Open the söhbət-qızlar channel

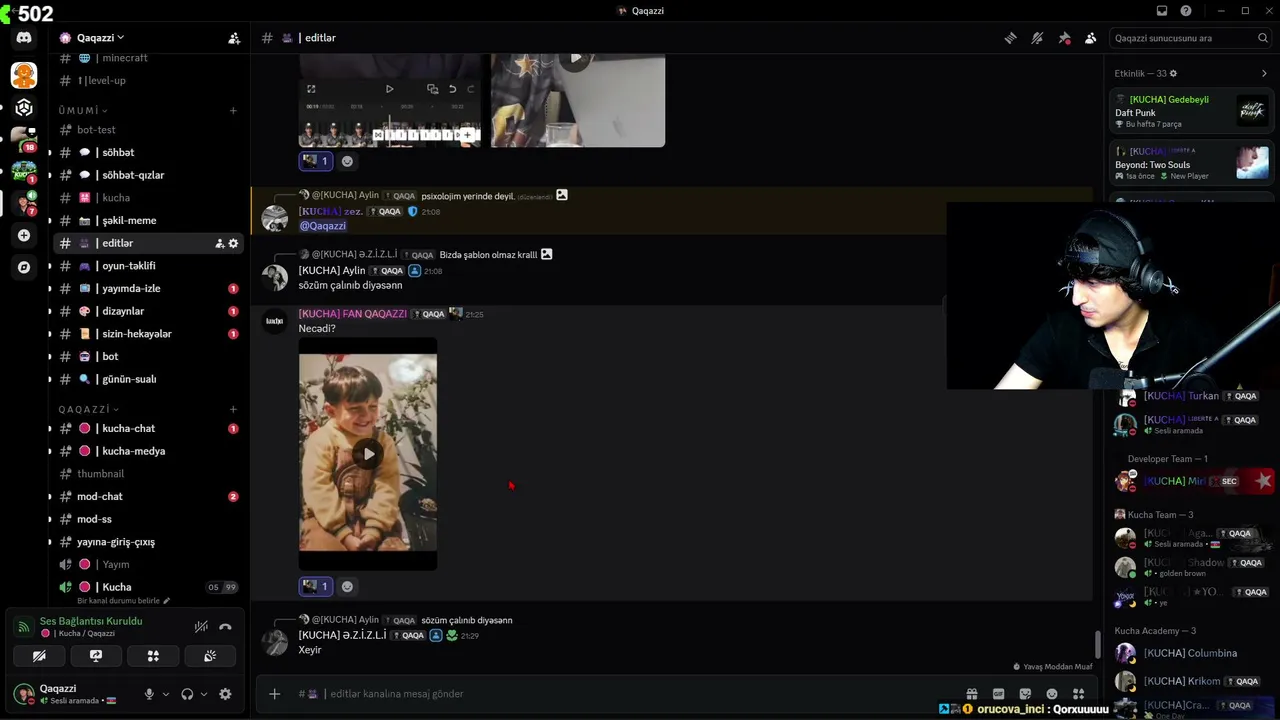click(x=148, y=175)
